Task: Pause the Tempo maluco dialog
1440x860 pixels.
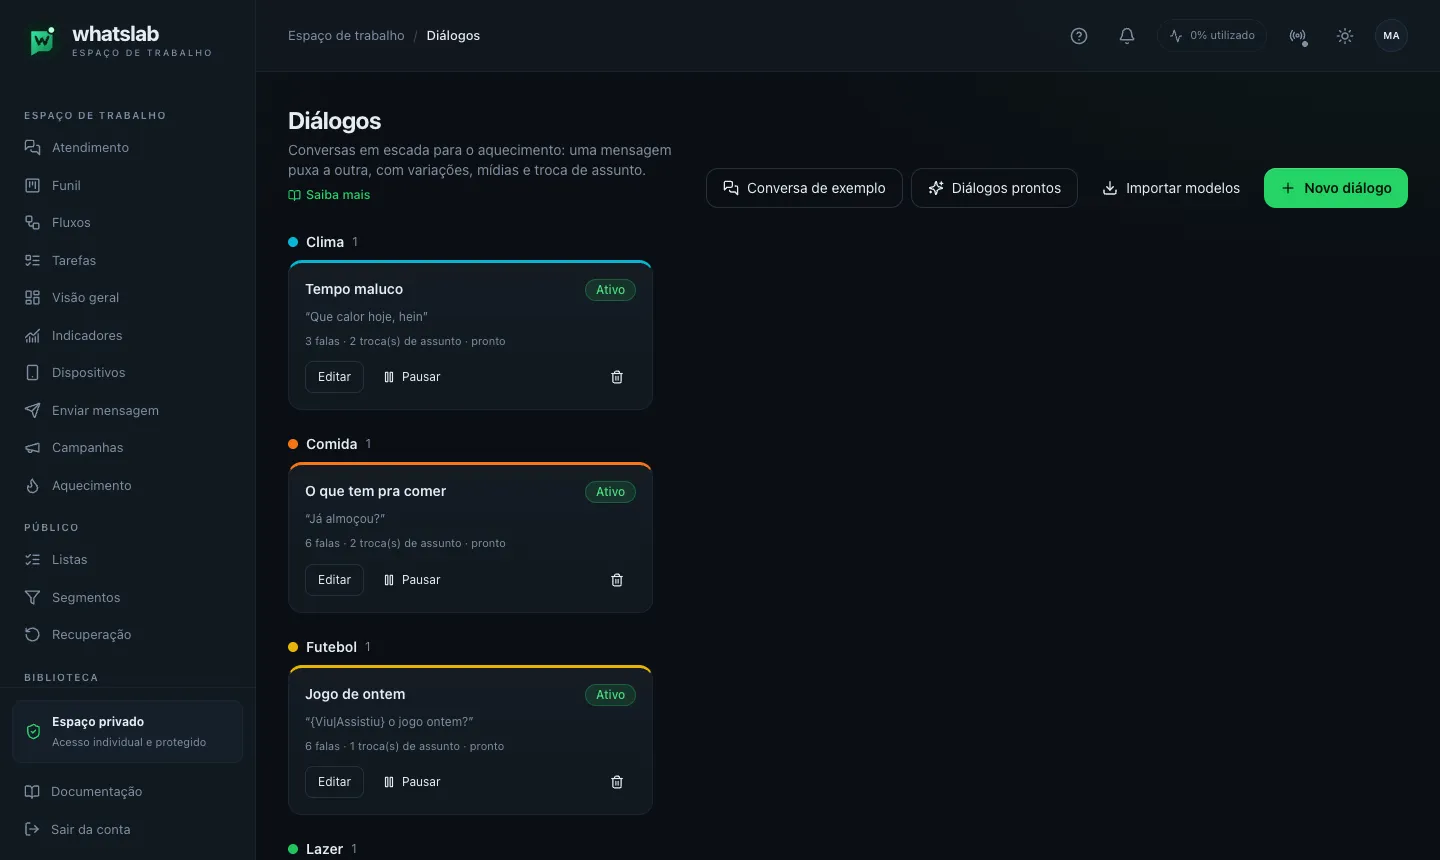Action: [x=412, y=377]
